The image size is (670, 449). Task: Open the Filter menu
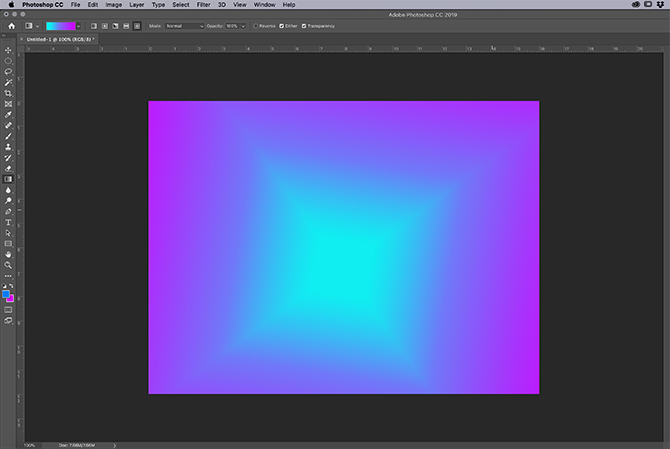coord(204,5)
